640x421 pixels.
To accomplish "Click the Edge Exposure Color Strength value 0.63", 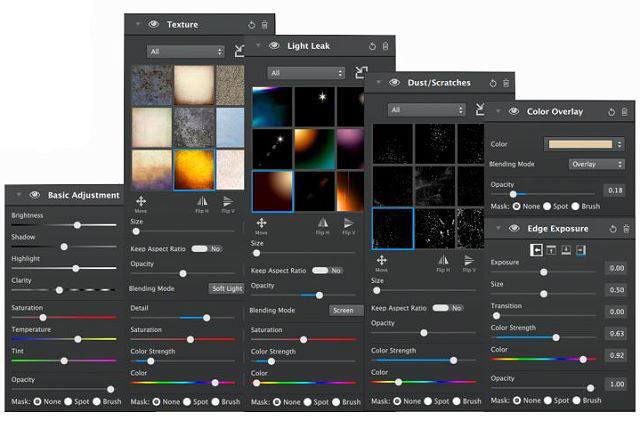I will pyautogui.click(x=616, y=334).
